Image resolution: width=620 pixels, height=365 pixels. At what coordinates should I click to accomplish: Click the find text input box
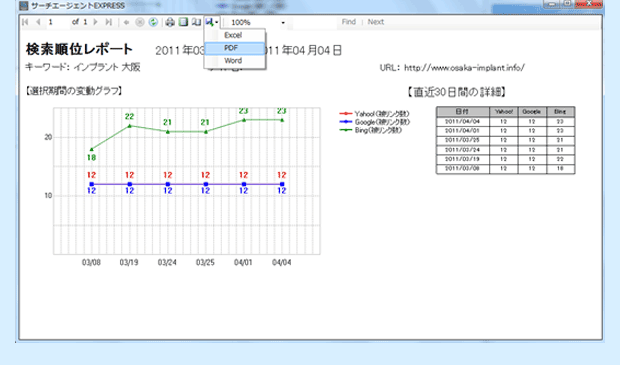tap(314, 23)
